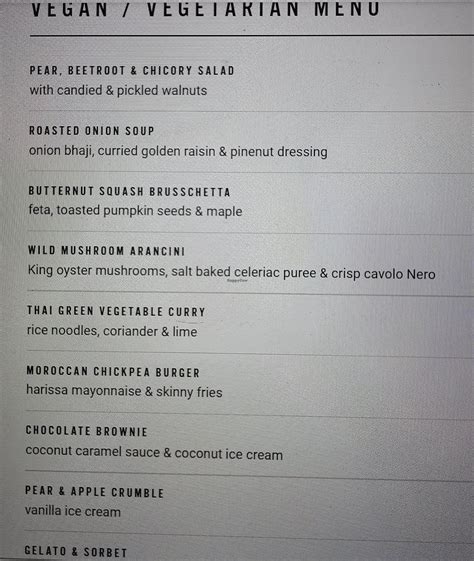474x561 pixels.
Task: Click the small watermark under 'celeriac'
Action: (x=237, y=281)
